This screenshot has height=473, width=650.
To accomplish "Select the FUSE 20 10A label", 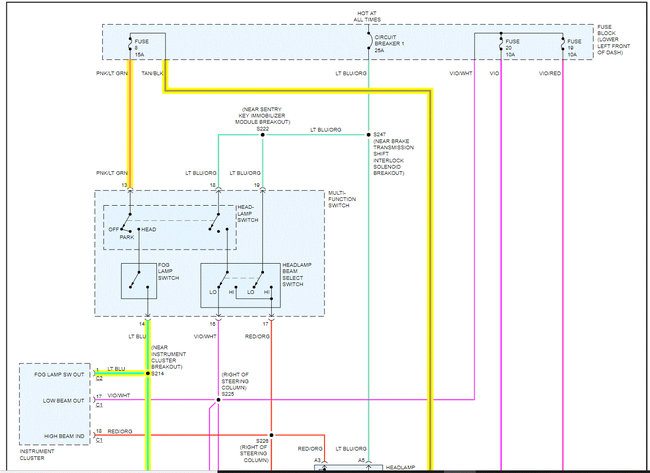I will 513,48.
